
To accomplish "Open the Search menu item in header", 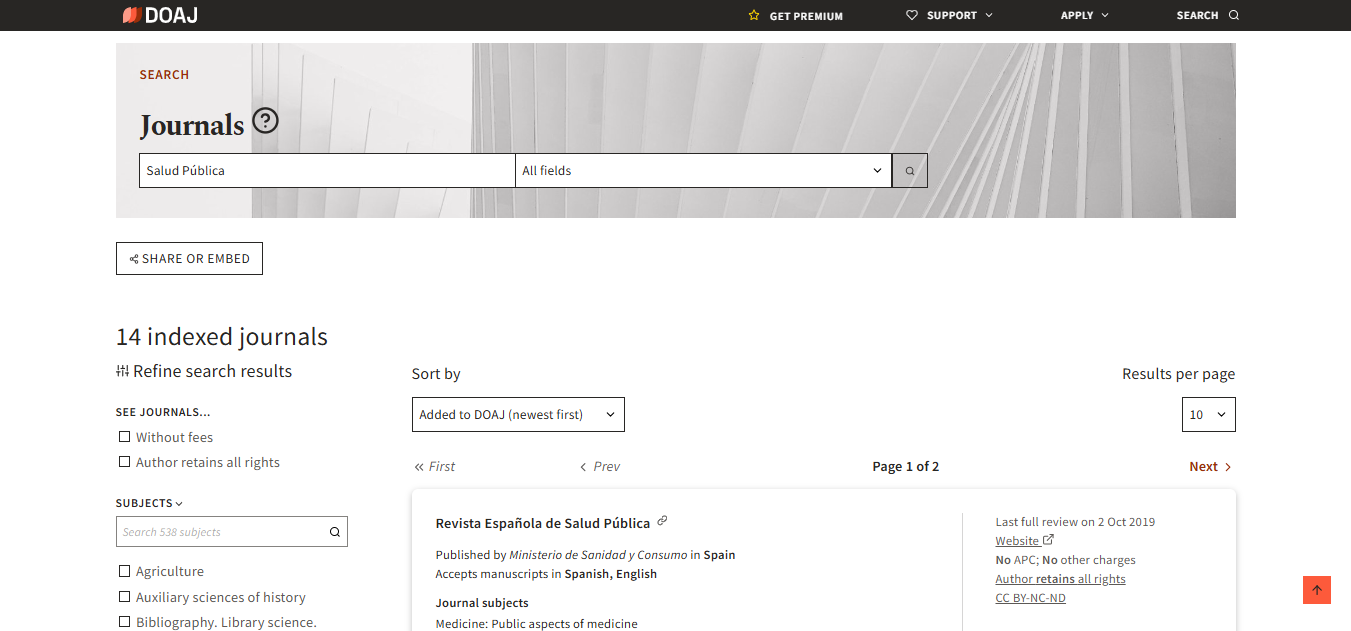I will (x=1207, y=15).
